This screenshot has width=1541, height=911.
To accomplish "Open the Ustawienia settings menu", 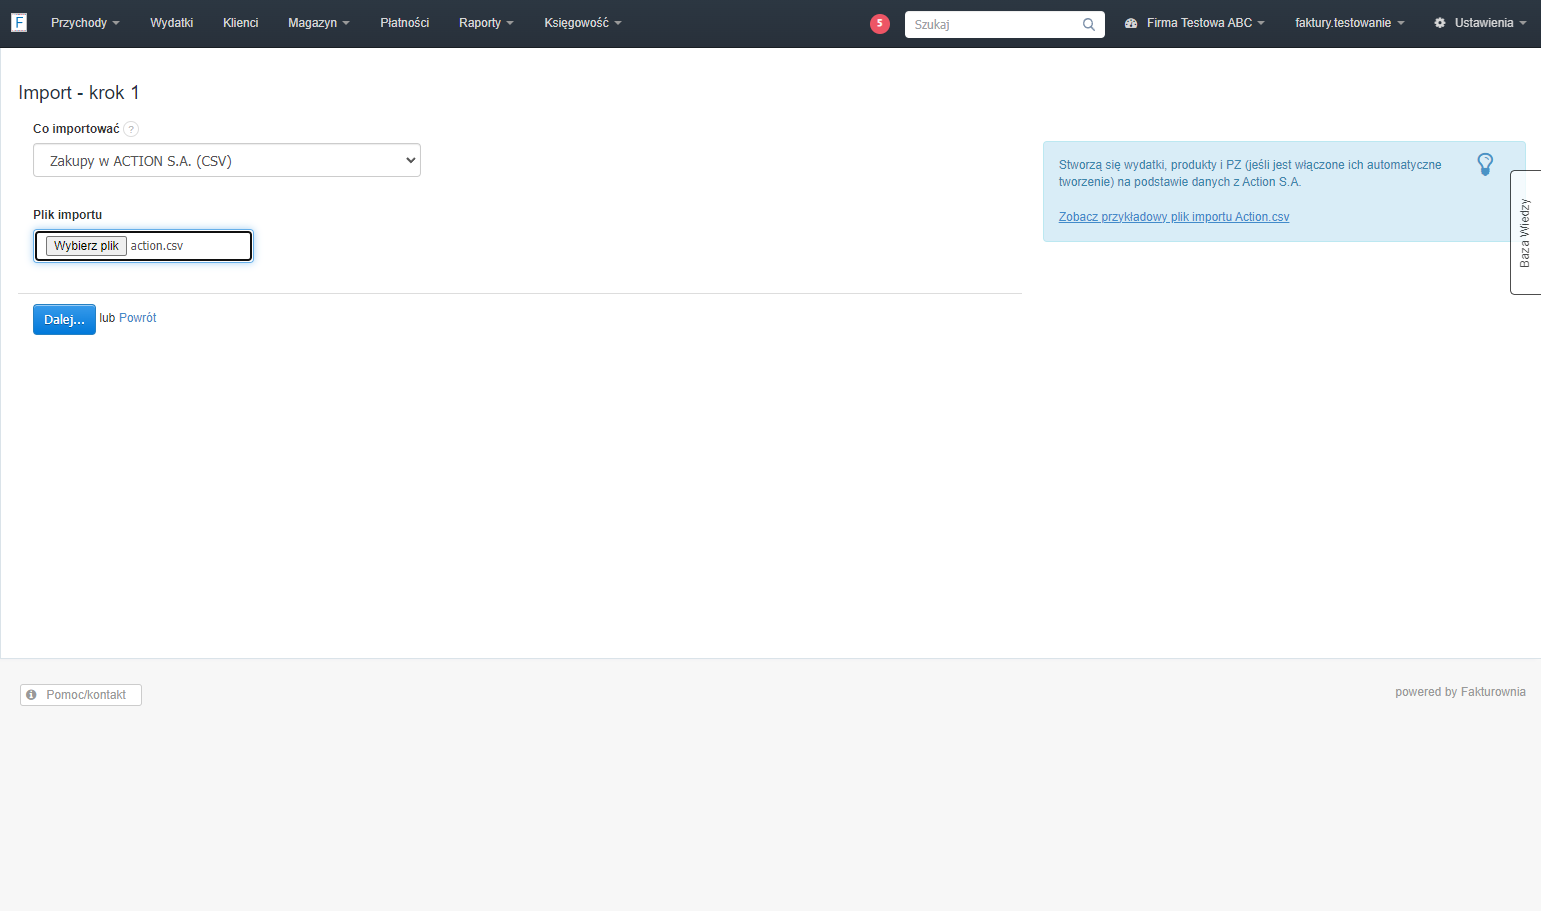I will [1480, 23].
